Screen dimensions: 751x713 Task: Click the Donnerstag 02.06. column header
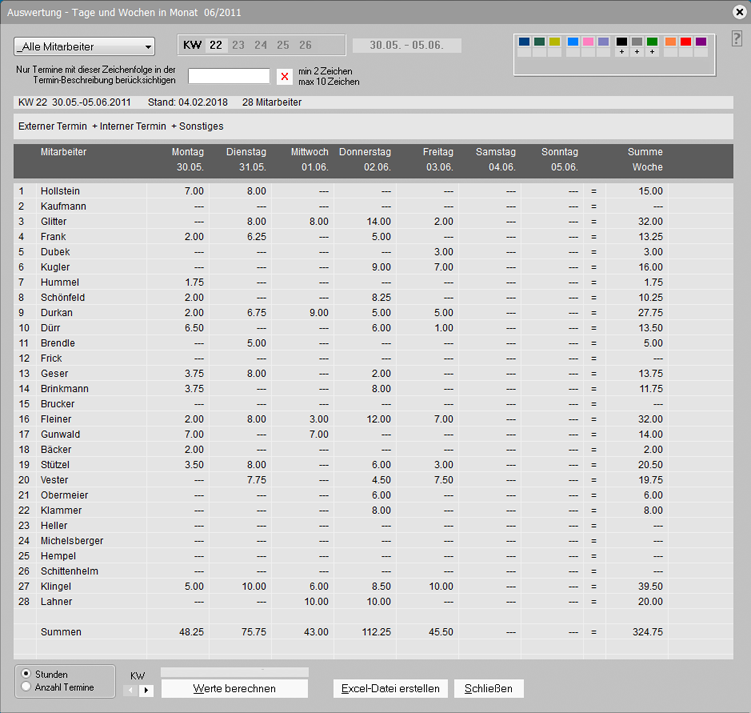[365, 159]
